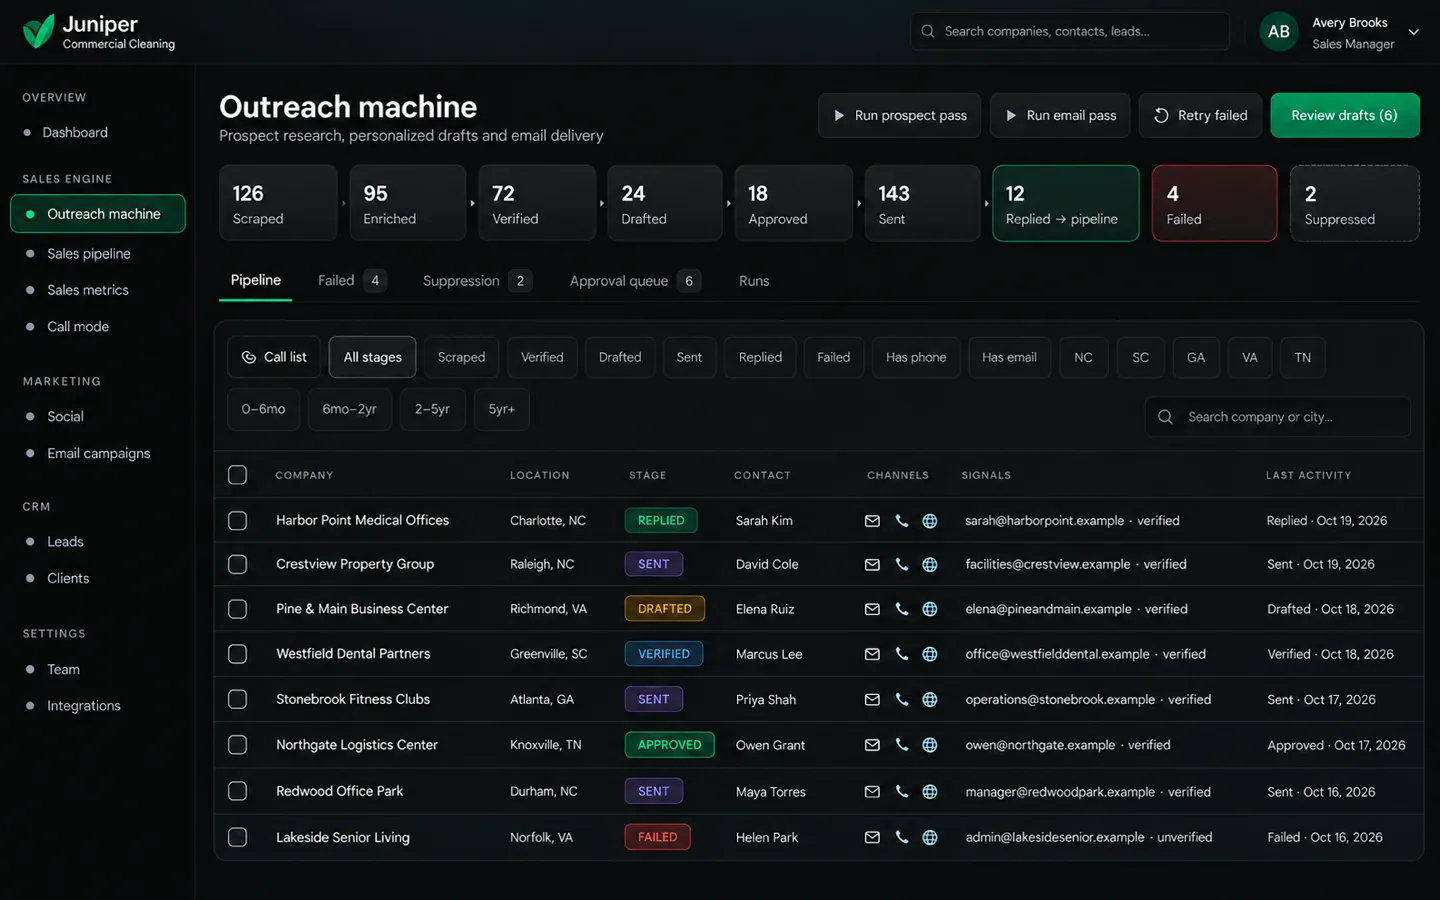Select the Has phone filter chip

pos(916,357)
